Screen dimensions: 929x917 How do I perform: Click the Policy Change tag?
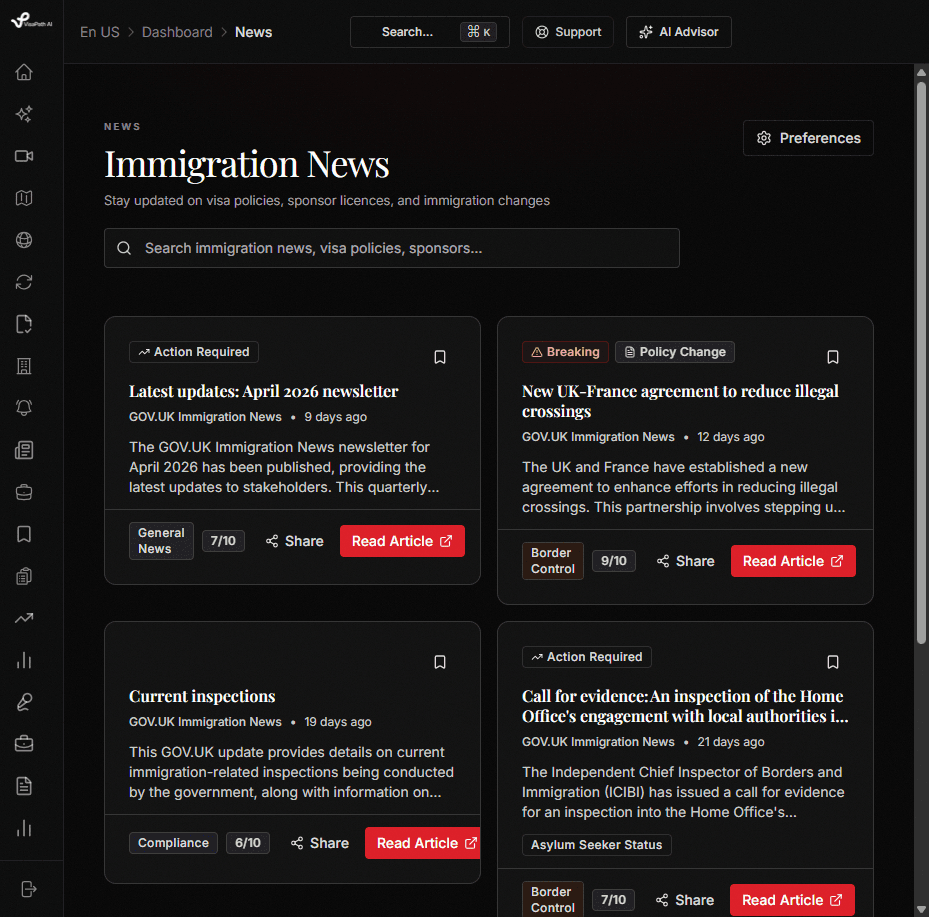pos(675,352)
